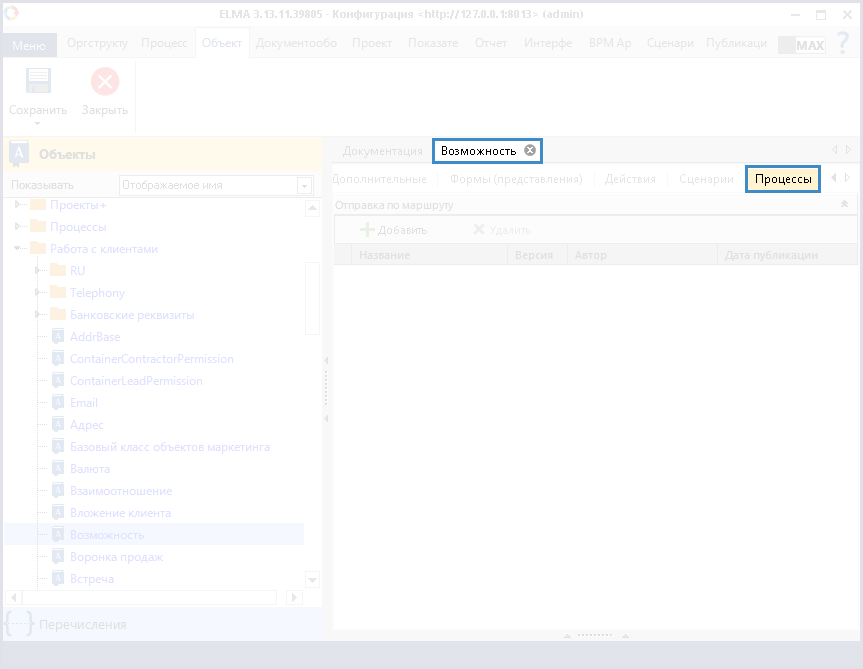This screenshot has width=863, height=669.
Task: Click the Telephony folder icon
Action: tap(57, 293)
